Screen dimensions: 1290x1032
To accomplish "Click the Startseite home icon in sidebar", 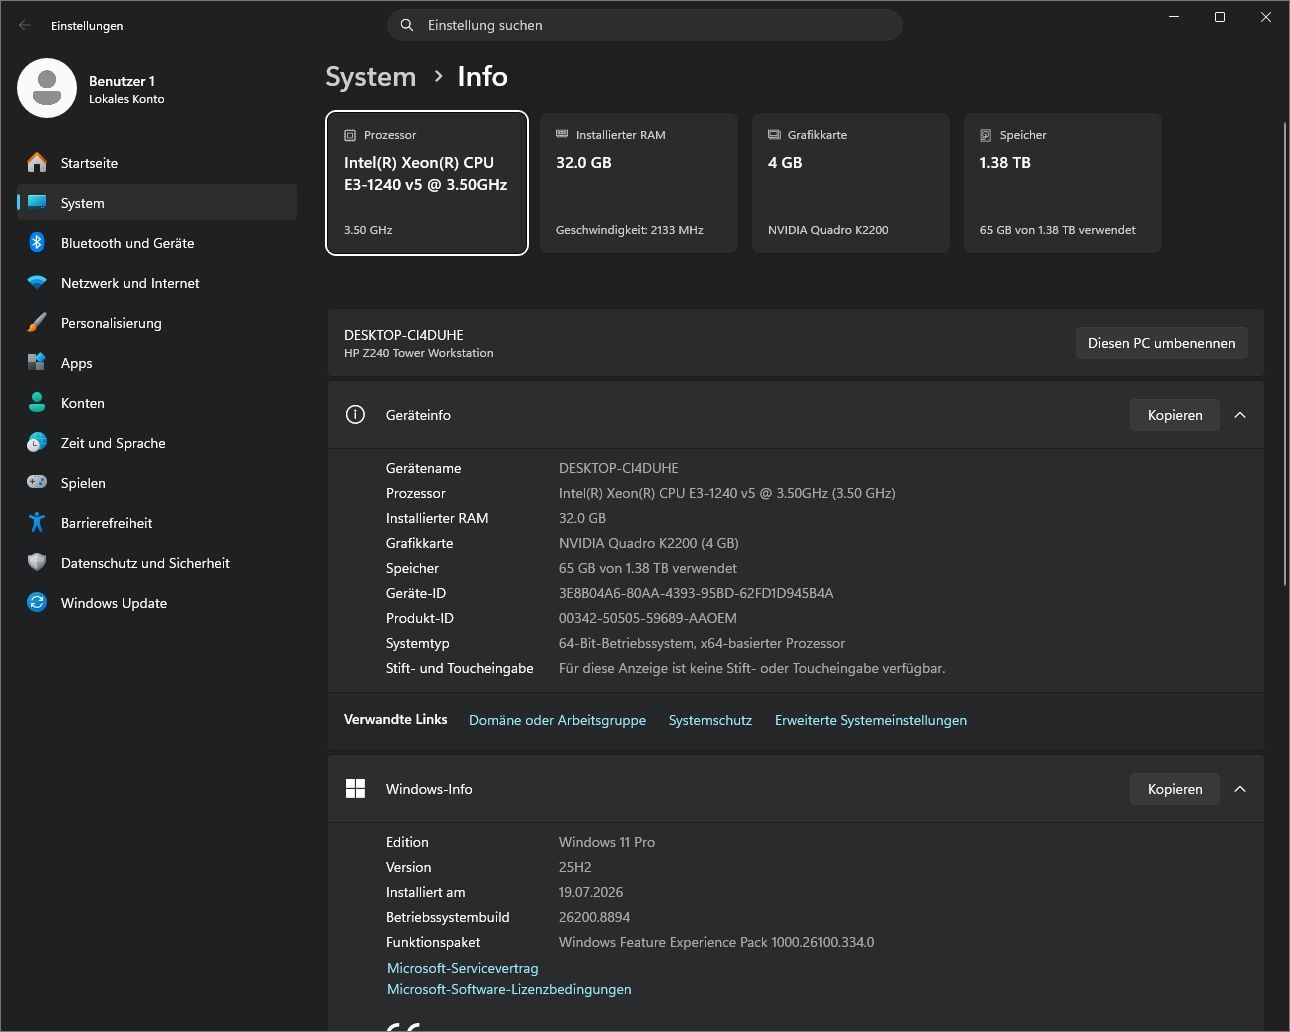I will (x=37, y=162).
